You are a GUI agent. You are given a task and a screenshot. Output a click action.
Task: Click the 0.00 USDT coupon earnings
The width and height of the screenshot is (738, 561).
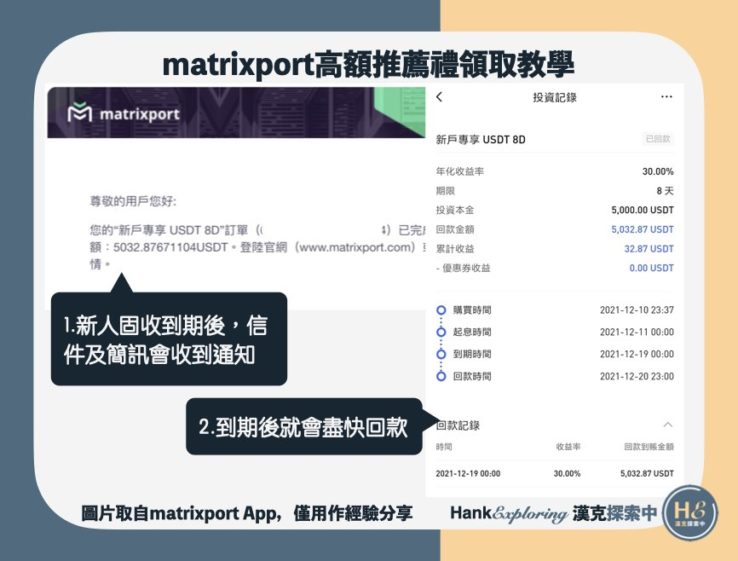[651, 268]
